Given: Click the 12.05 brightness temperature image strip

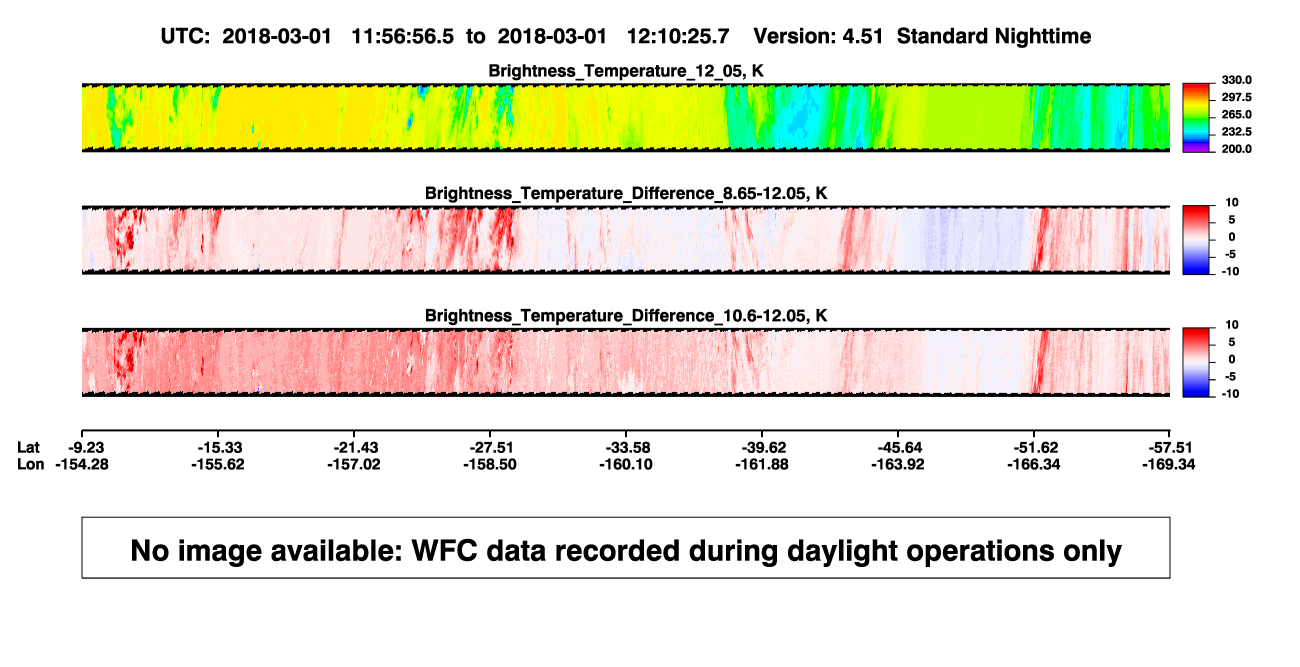Looking at the screenshot, I should click(626, 117).
